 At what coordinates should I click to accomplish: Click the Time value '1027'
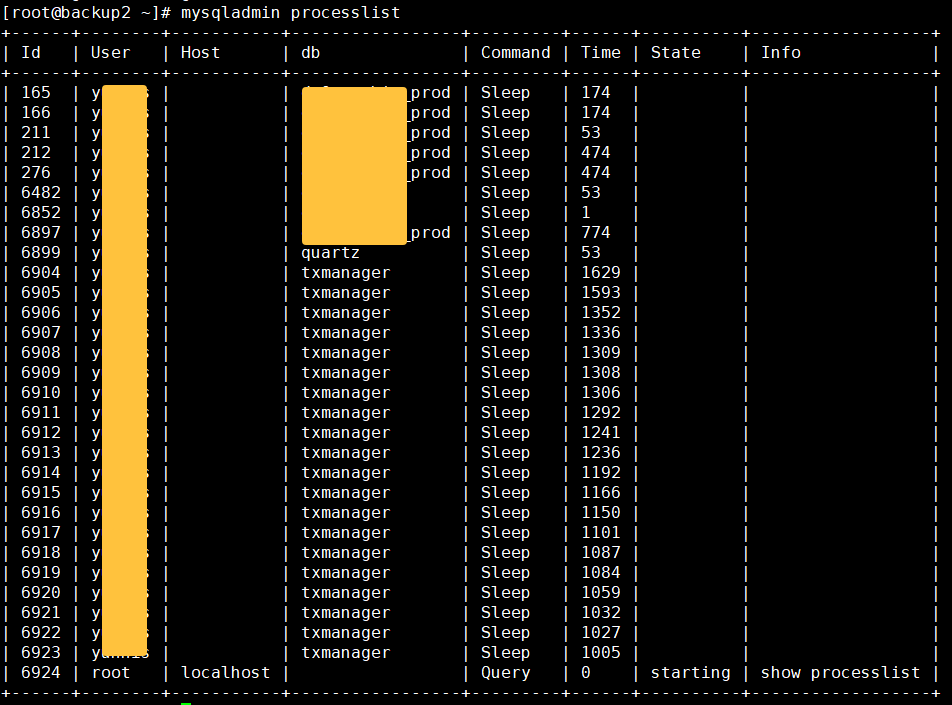click(x=600, y=633)
